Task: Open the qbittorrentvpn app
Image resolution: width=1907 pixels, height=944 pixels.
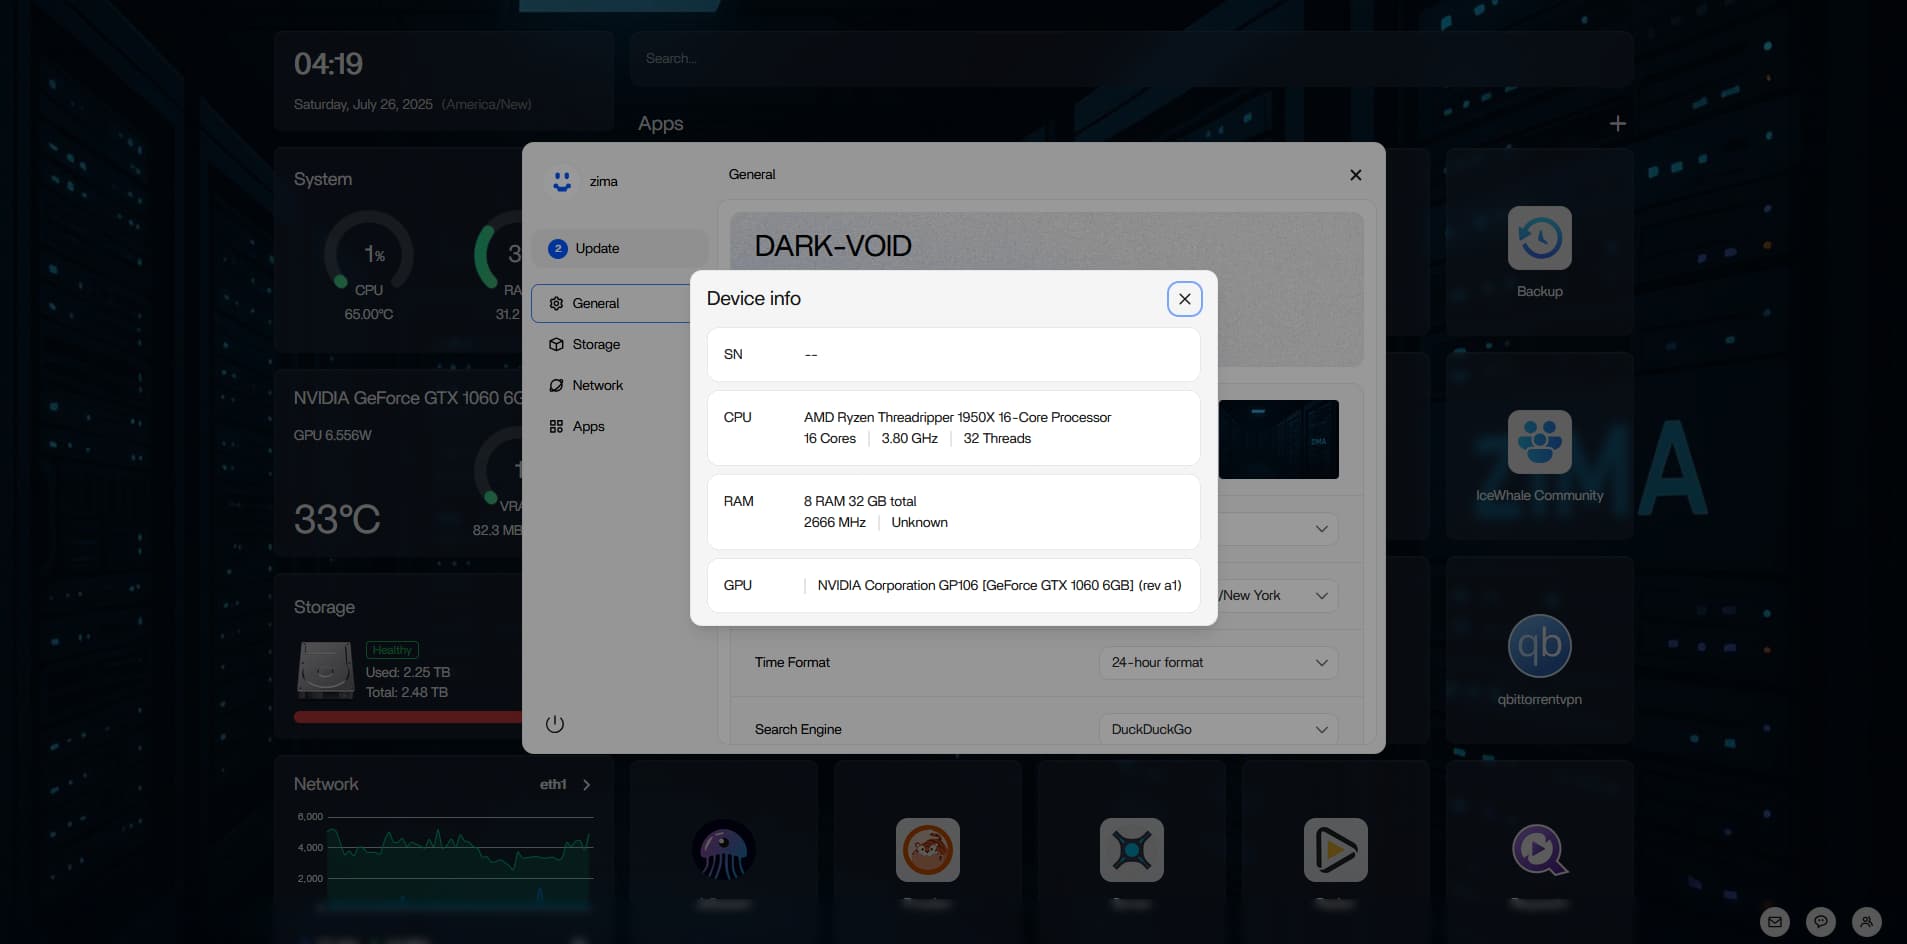Action: coord(1539,646)
